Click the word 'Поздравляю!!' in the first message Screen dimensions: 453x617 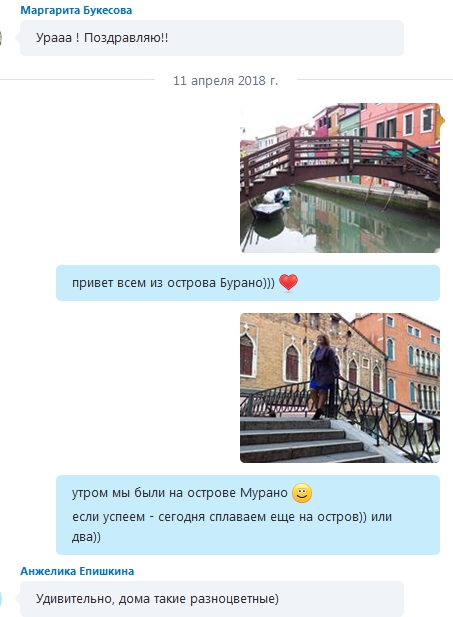126,38
